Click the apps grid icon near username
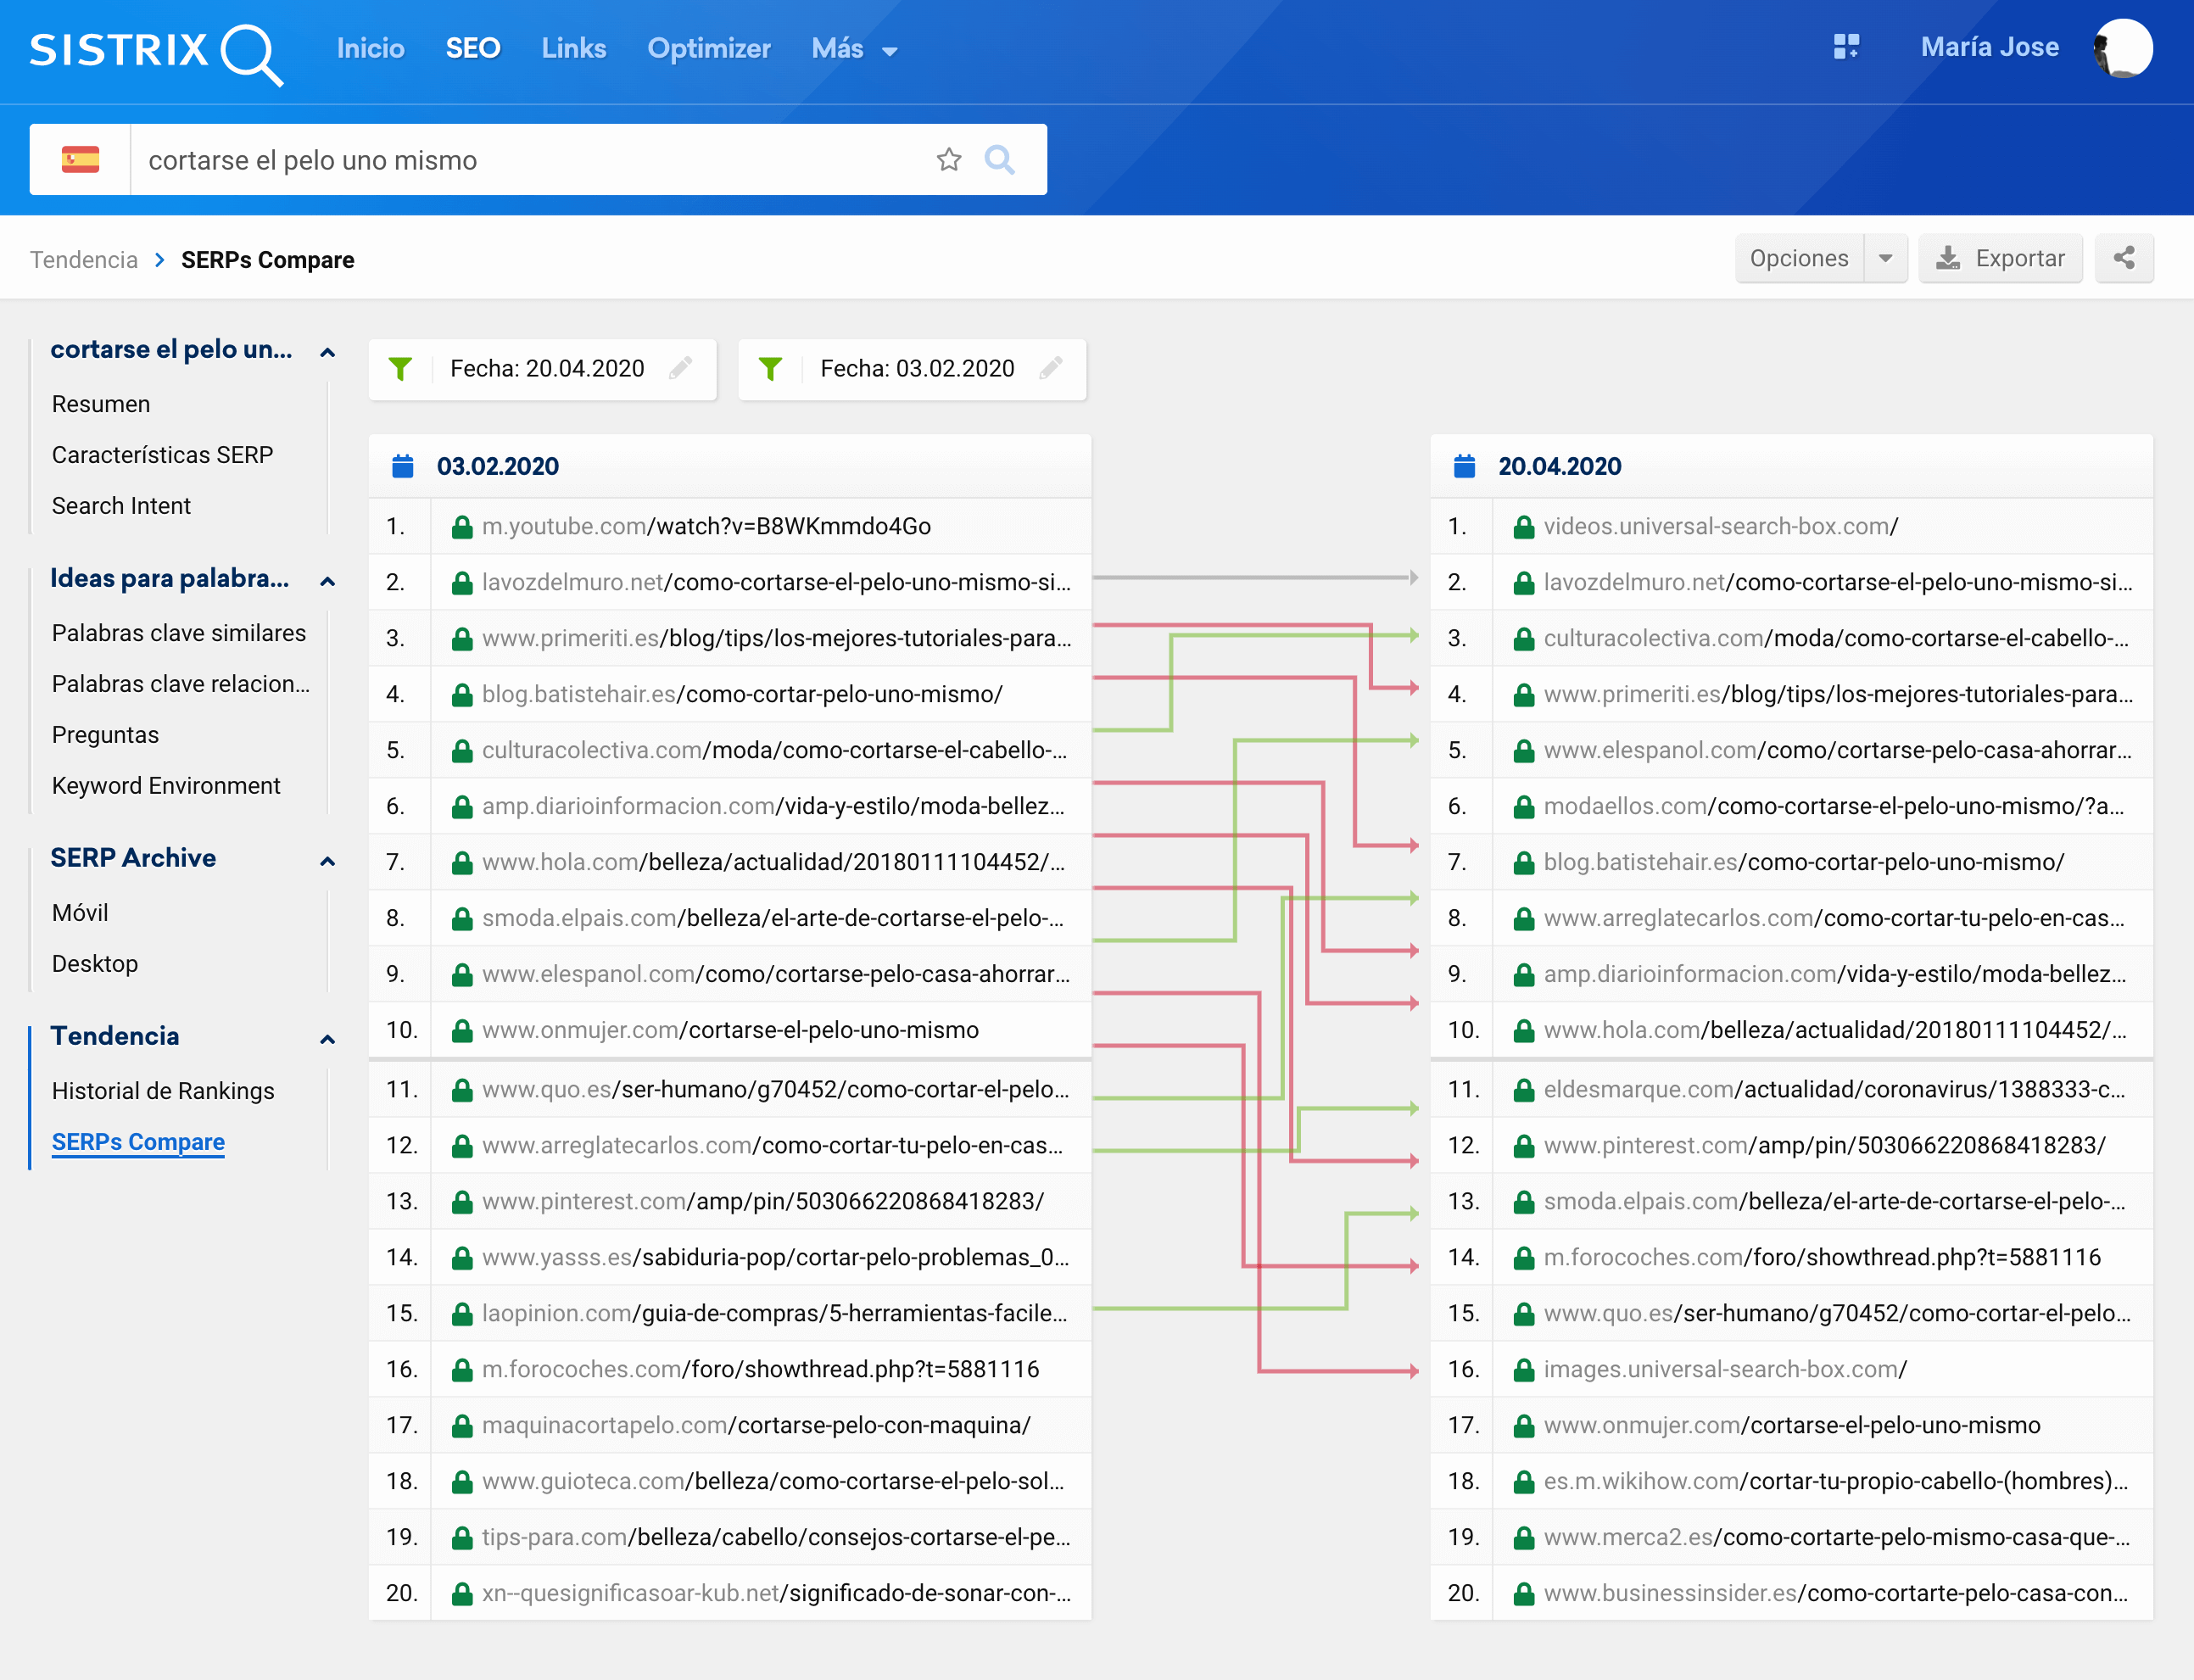Image resolution: width=2194 pixels, height=1680 pixels. pos(1846,47)
